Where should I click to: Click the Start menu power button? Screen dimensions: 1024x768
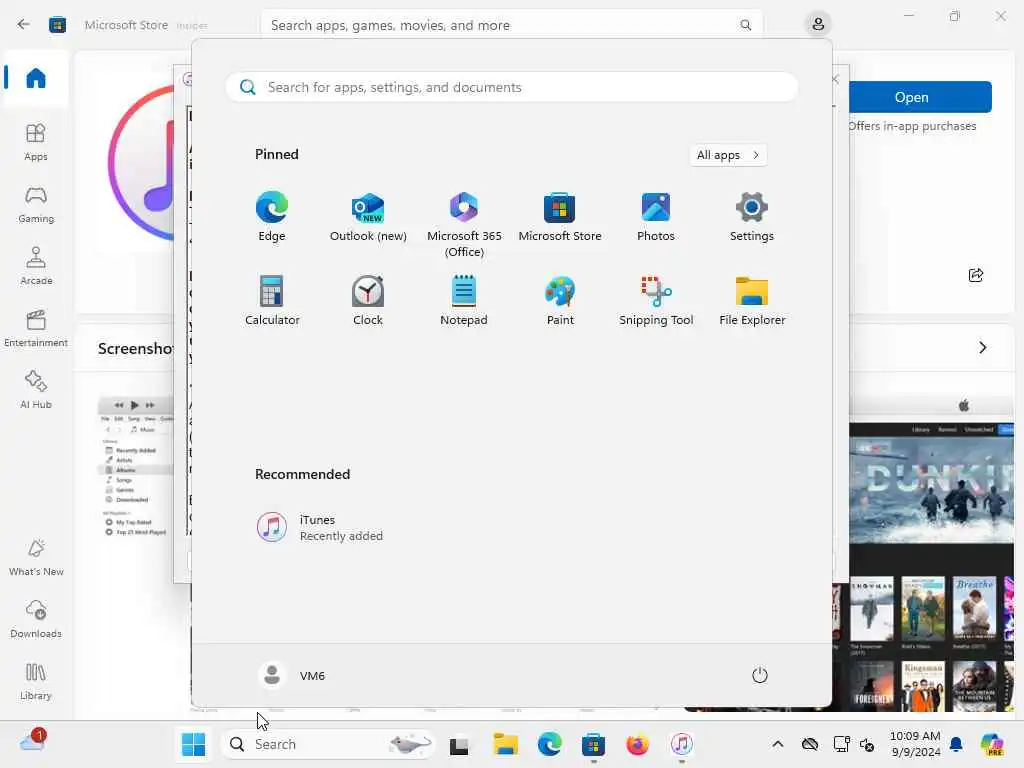coord(760,675)
